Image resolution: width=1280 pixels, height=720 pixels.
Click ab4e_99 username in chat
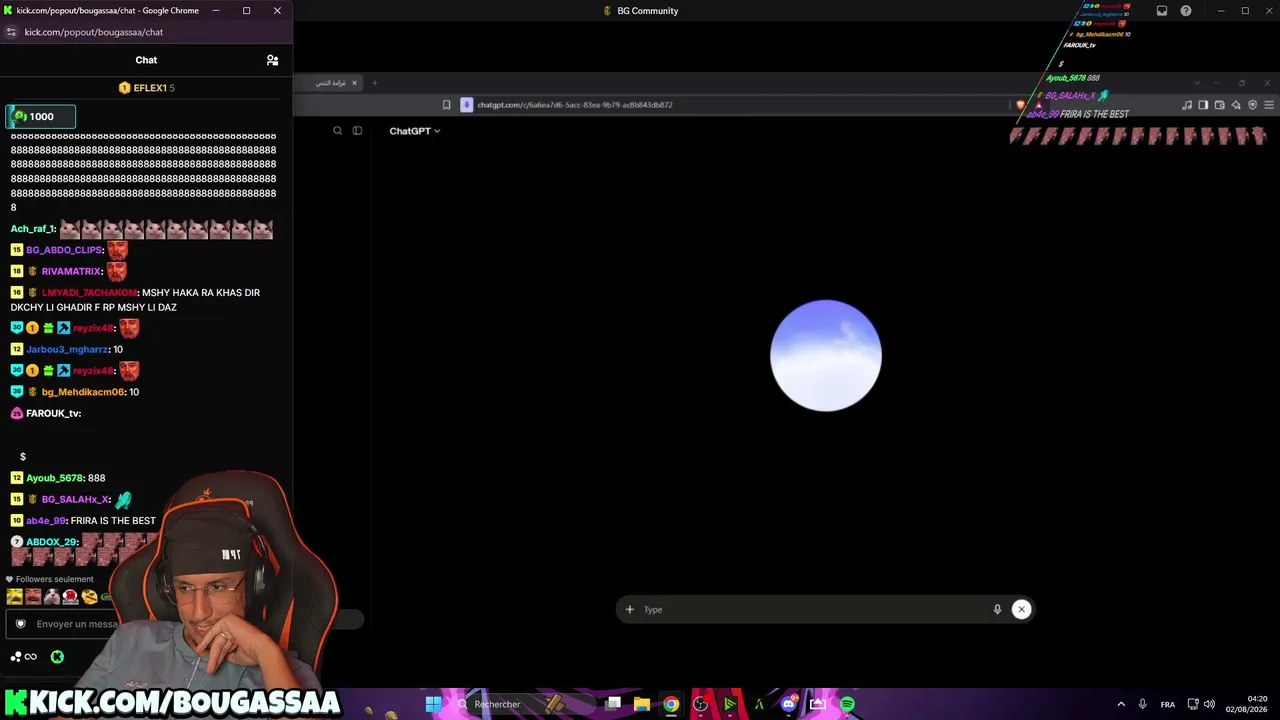[45, 521]
